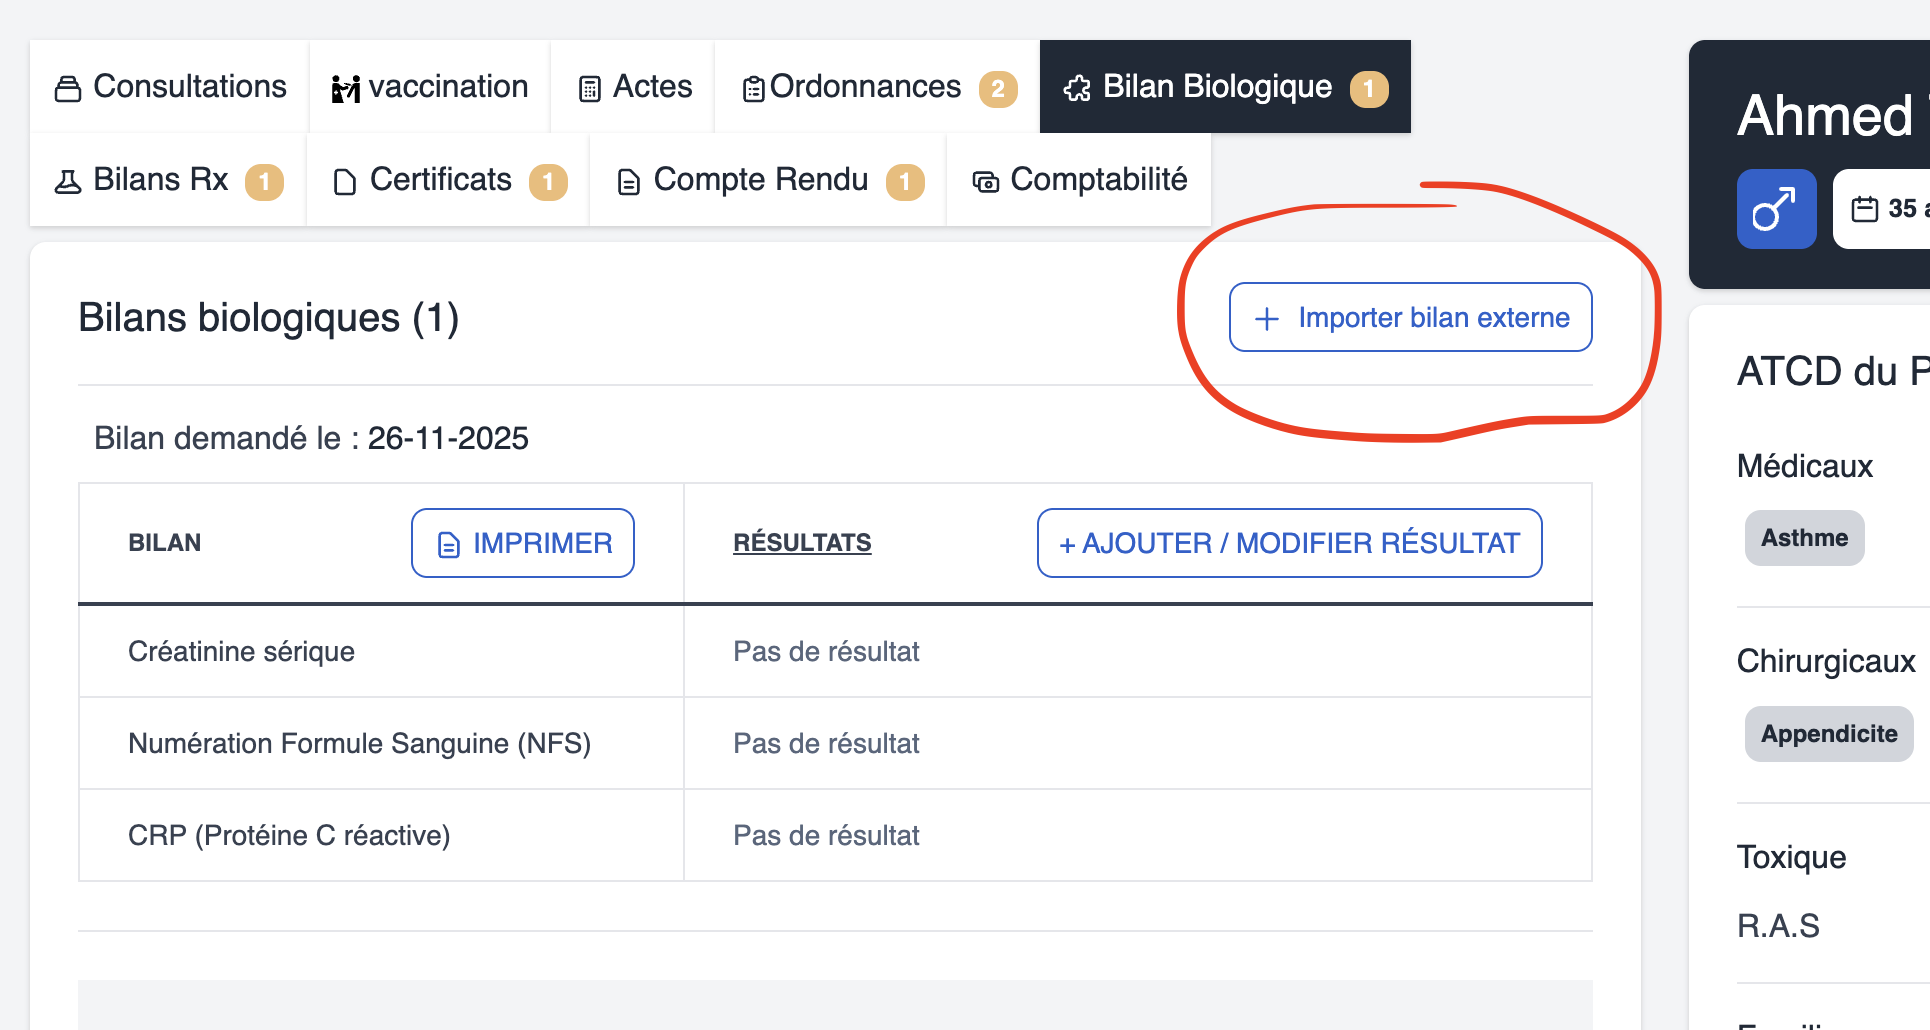Screen dimensions: 1930x1030
Task: Click the document icon beside Compte Rendu
Action: [628, 182]
